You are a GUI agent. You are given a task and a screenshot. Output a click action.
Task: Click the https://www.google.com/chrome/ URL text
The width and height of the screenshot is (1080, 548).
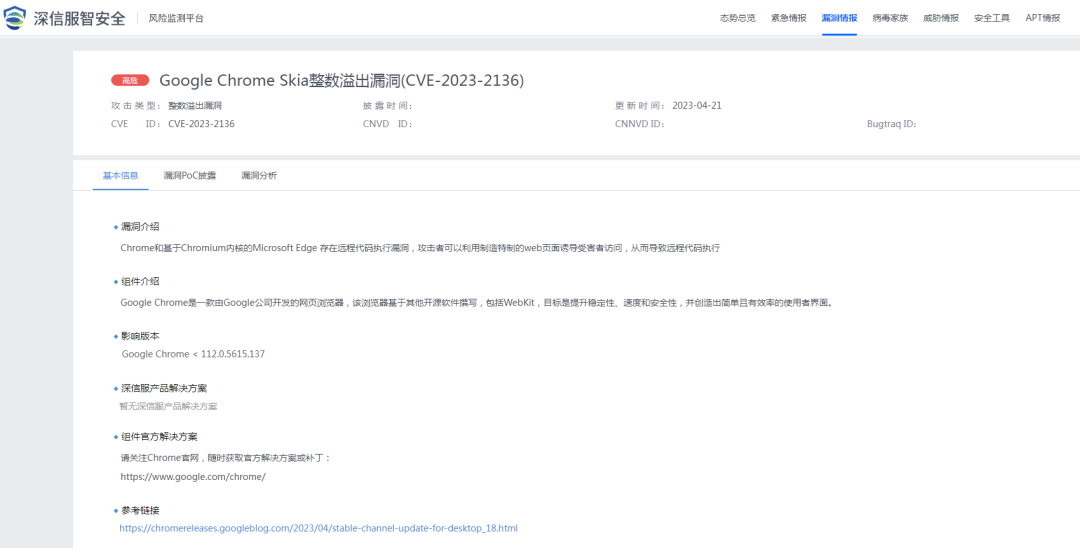193,476
